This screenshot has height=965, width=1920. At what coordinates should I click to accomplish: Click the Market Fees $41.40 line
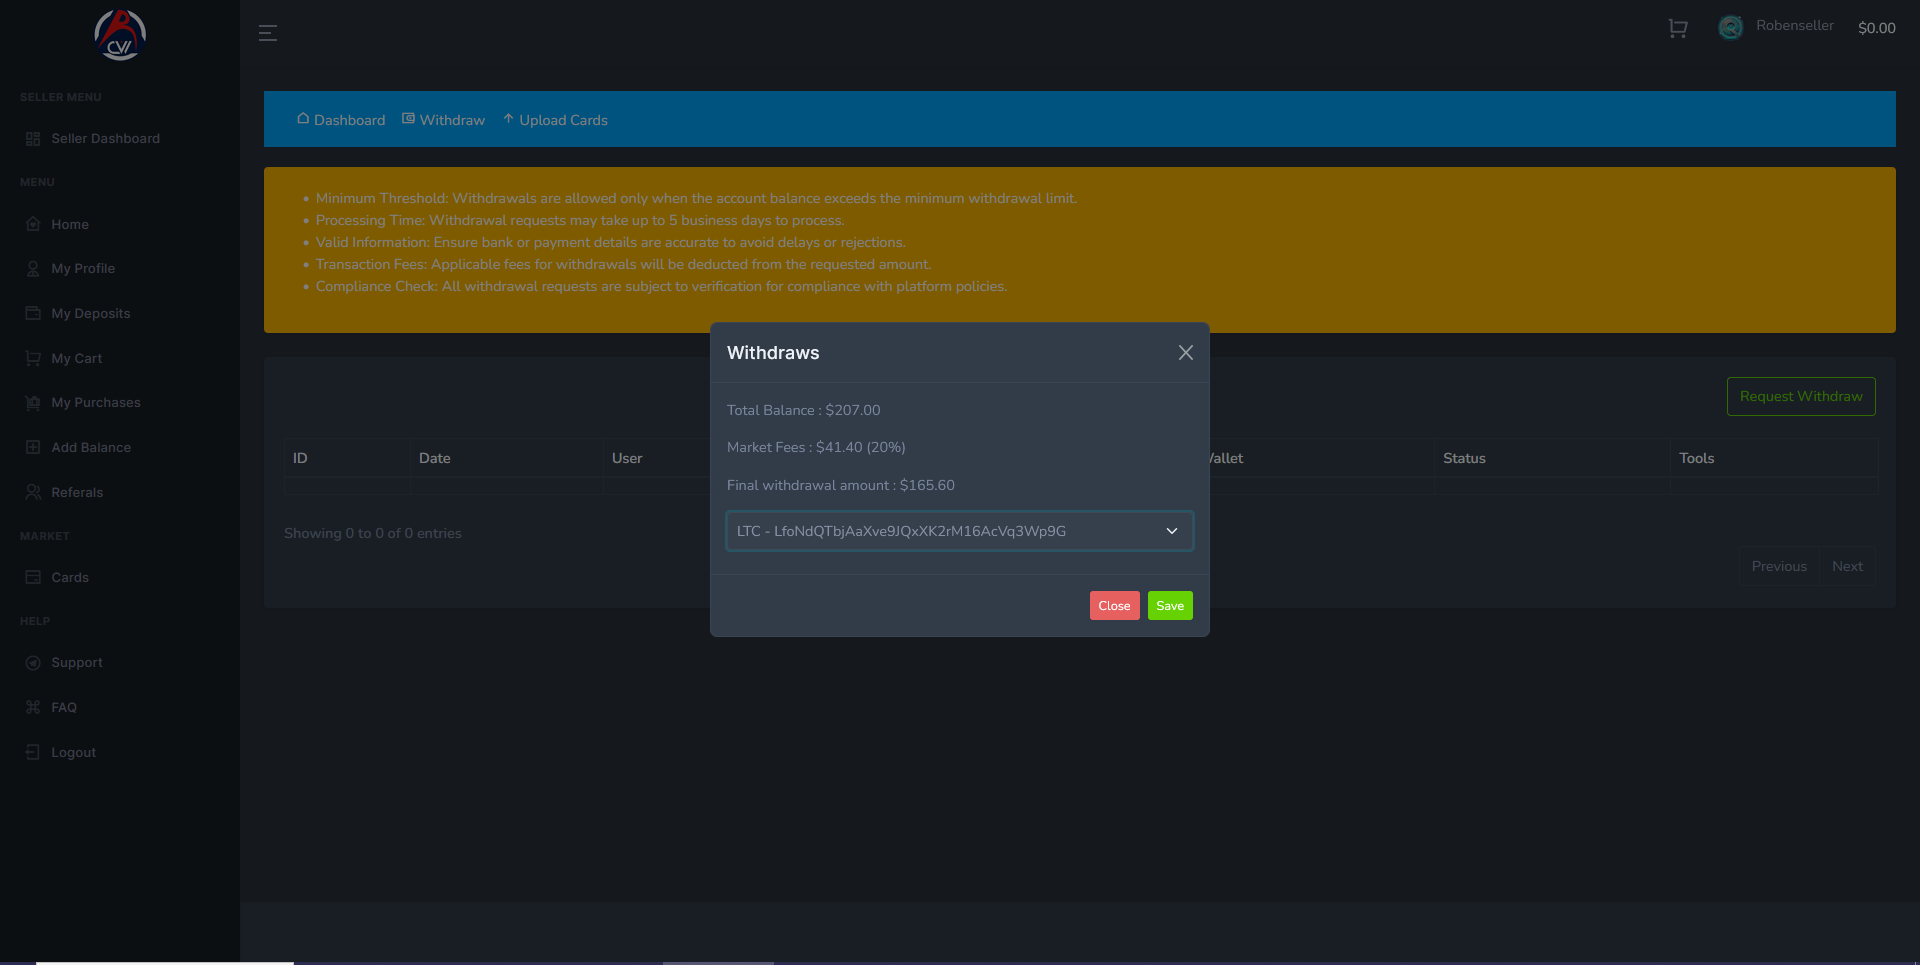pos(816,447)
